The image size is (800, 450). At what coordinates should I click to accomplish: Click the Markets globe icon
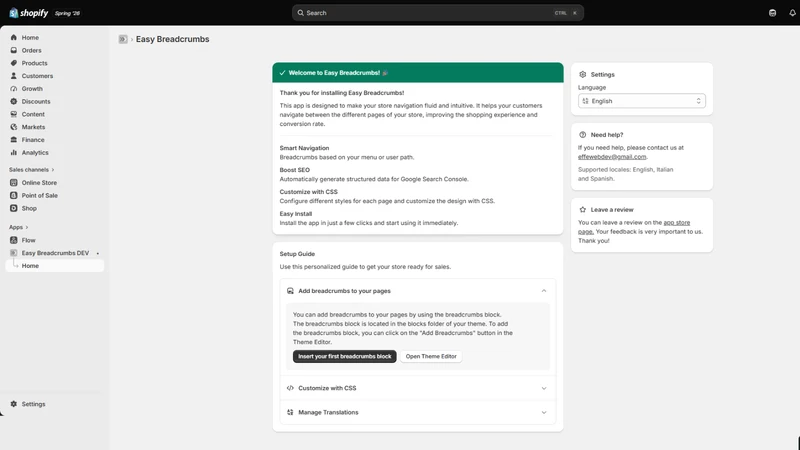tap(14, 127)
